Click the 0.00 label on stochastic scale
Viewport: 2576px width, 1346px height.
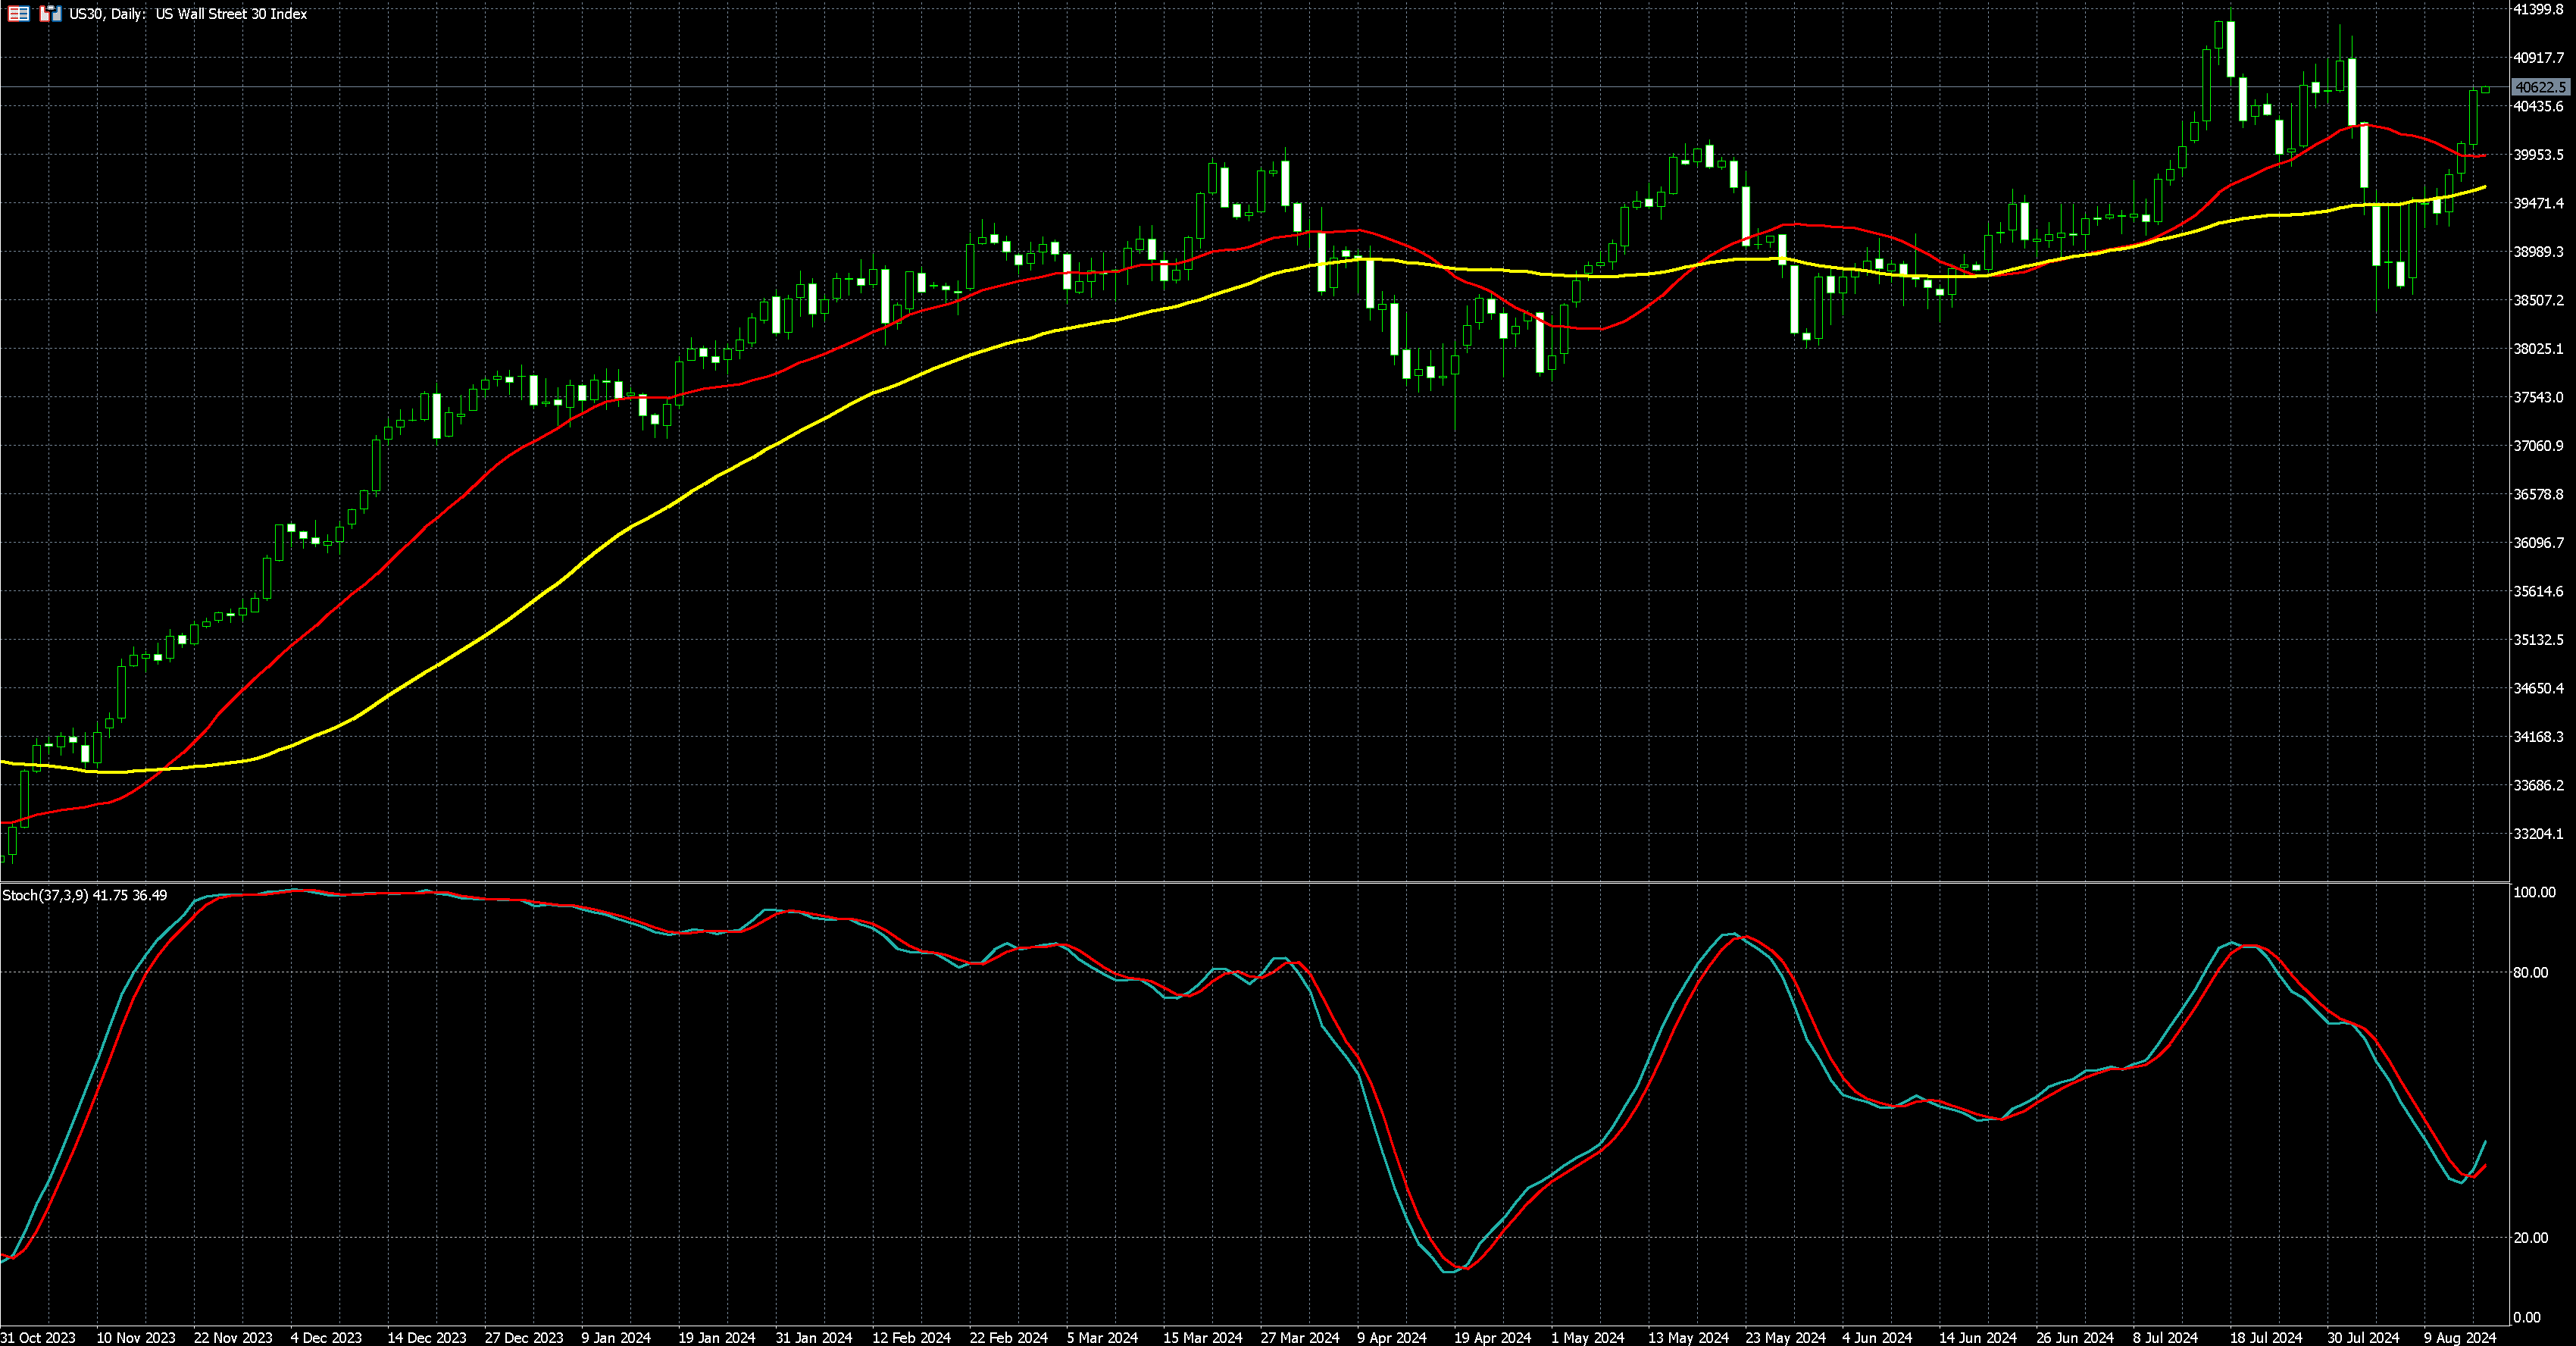pos(2526,1318)
